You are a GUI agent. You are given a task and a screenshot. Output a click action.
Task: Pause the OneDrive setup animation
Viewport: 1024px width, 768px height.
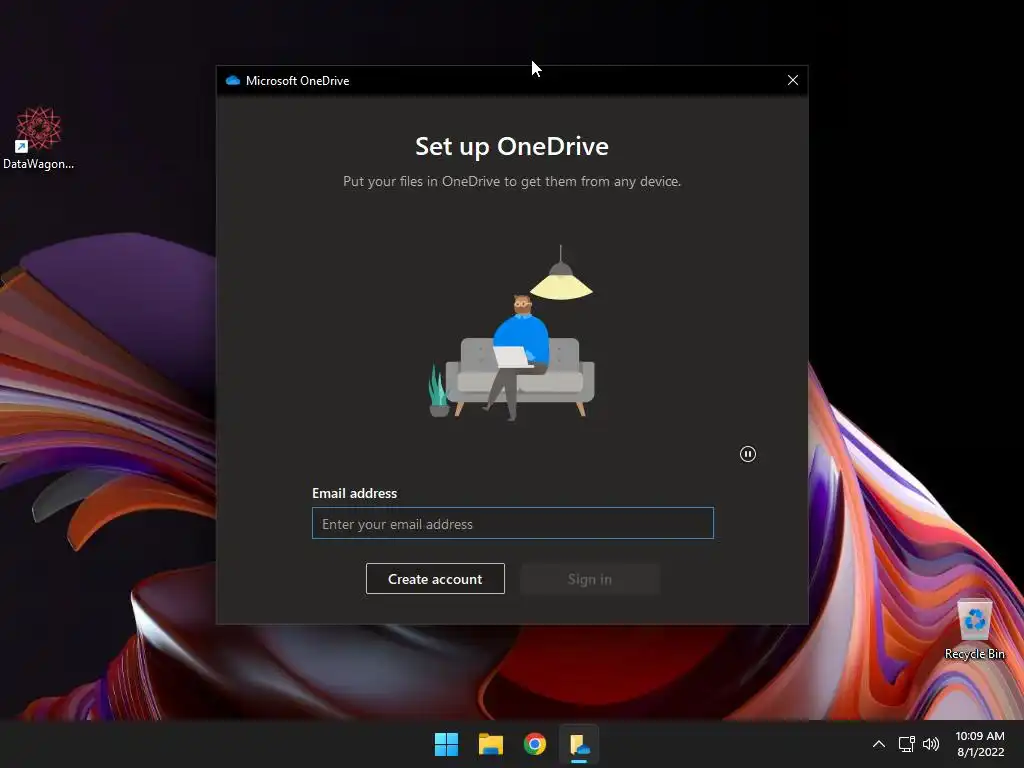pyautogui.click(x=748, y=454)
